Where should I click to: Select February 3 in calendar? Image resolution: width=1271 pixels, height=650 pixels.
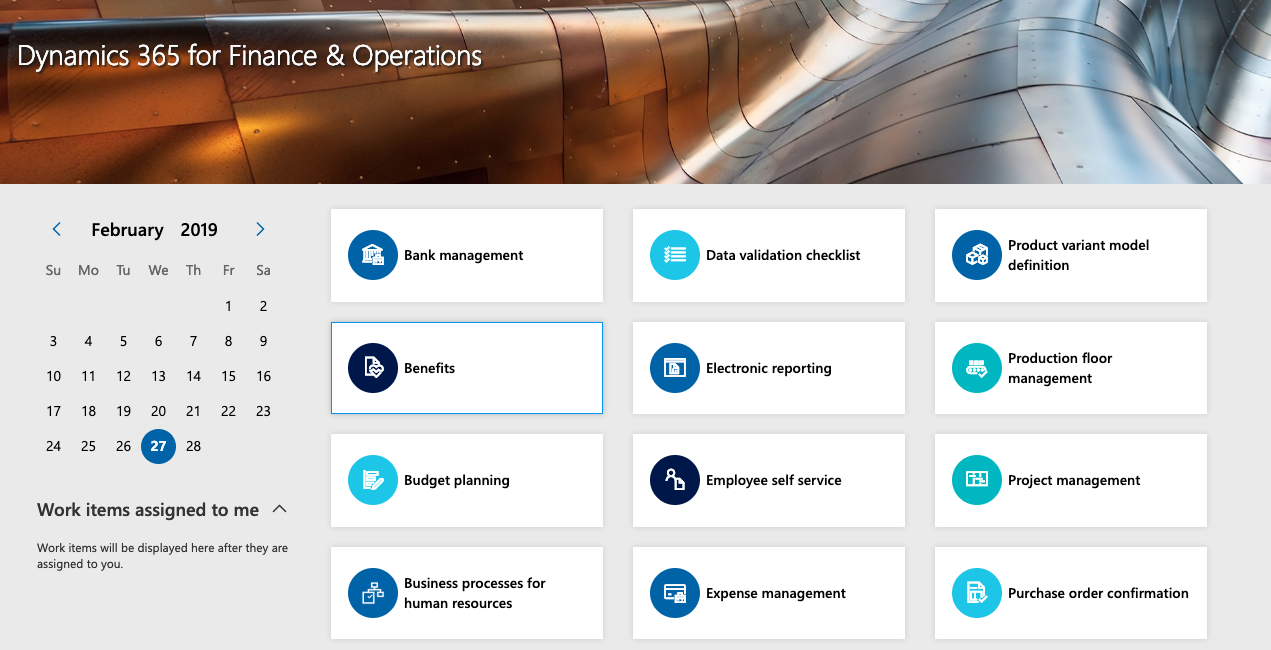(53, 341)
